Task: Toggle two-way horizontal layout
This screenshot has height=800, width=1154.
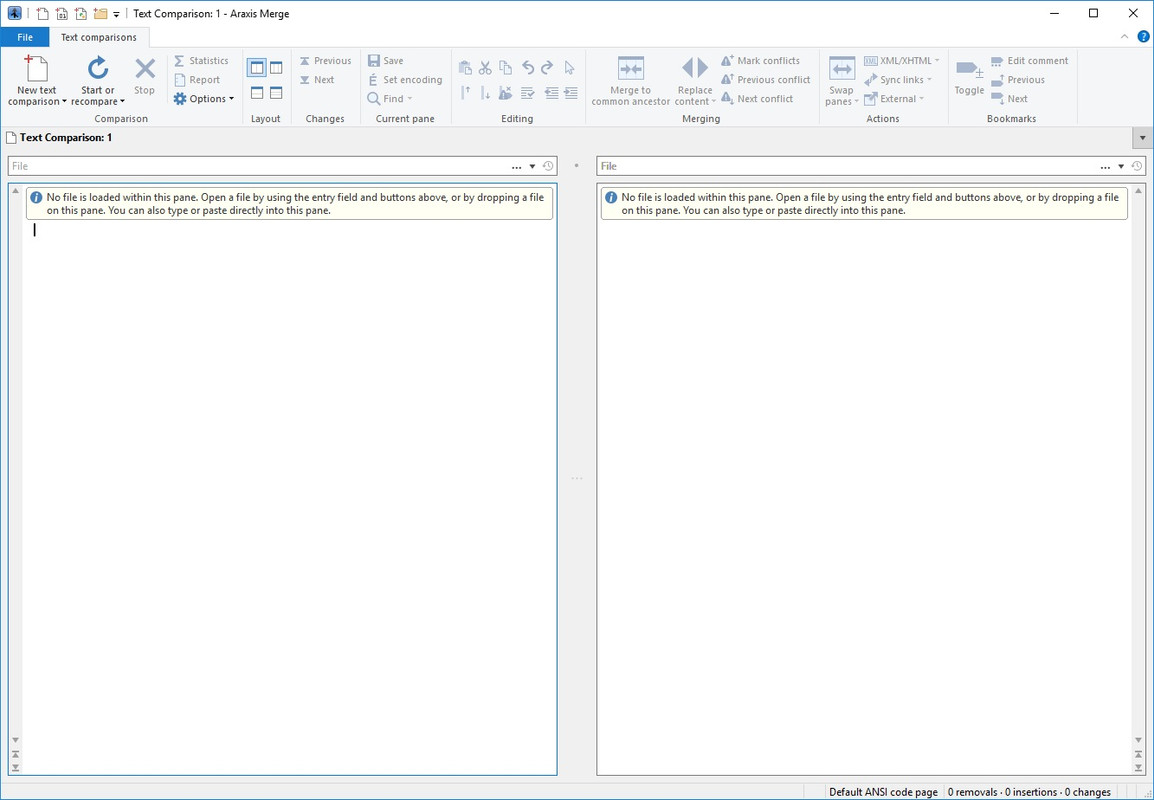Action: (x=257, y=93)
